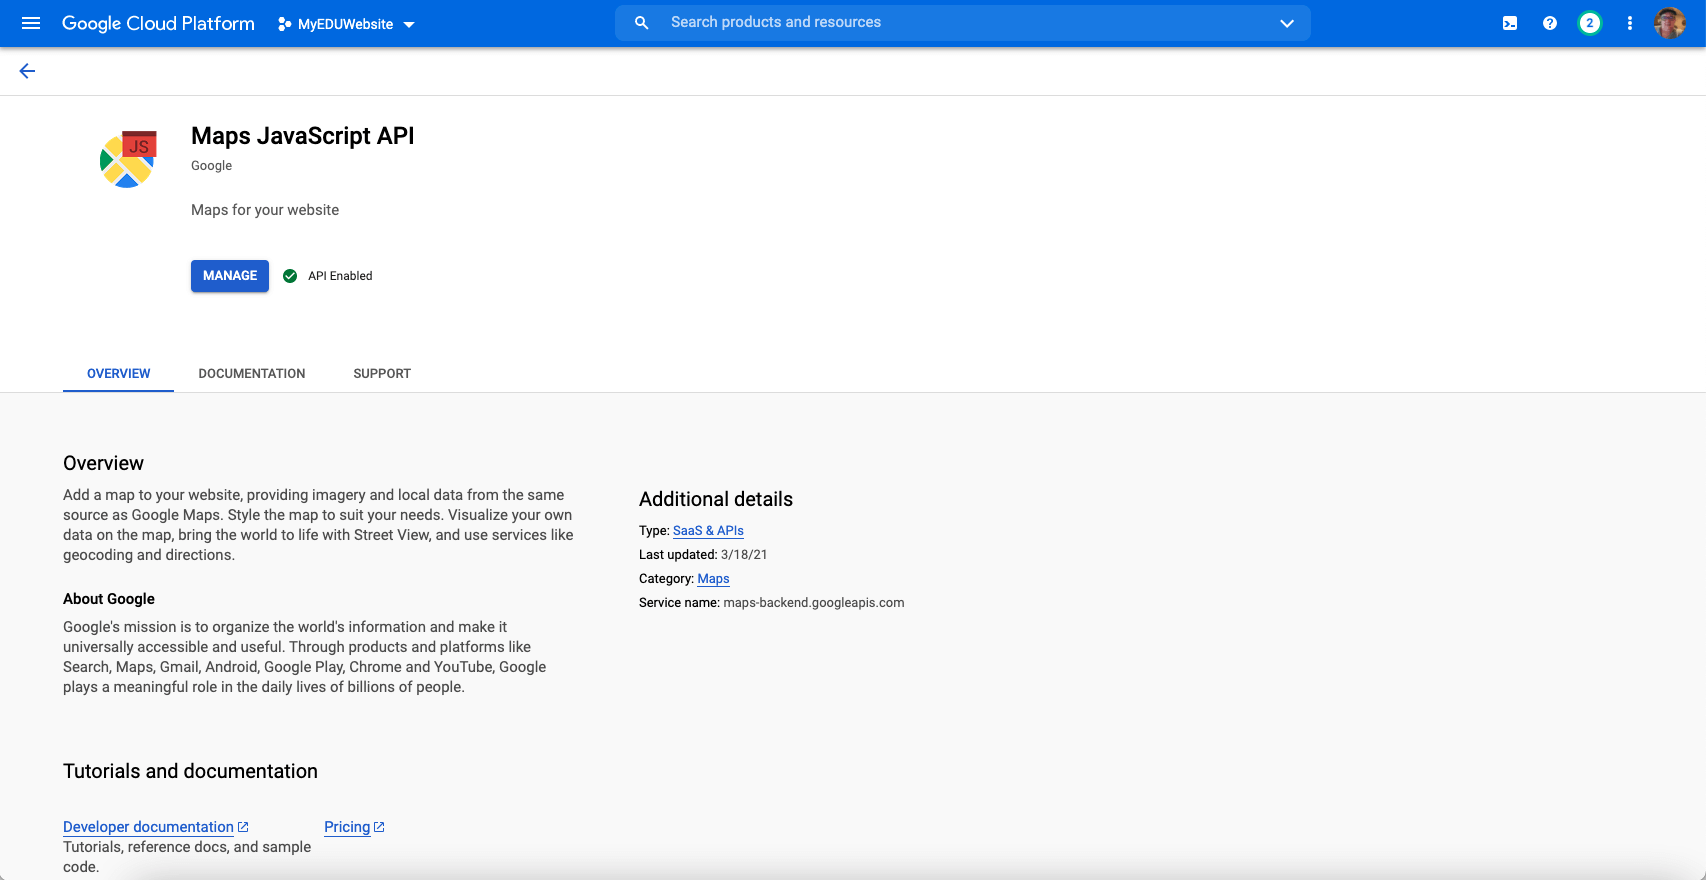Click the green API Enabled checkmark
Viewport: 1706px width, 880px height.
pyautogui.click(x=290, y=276)
